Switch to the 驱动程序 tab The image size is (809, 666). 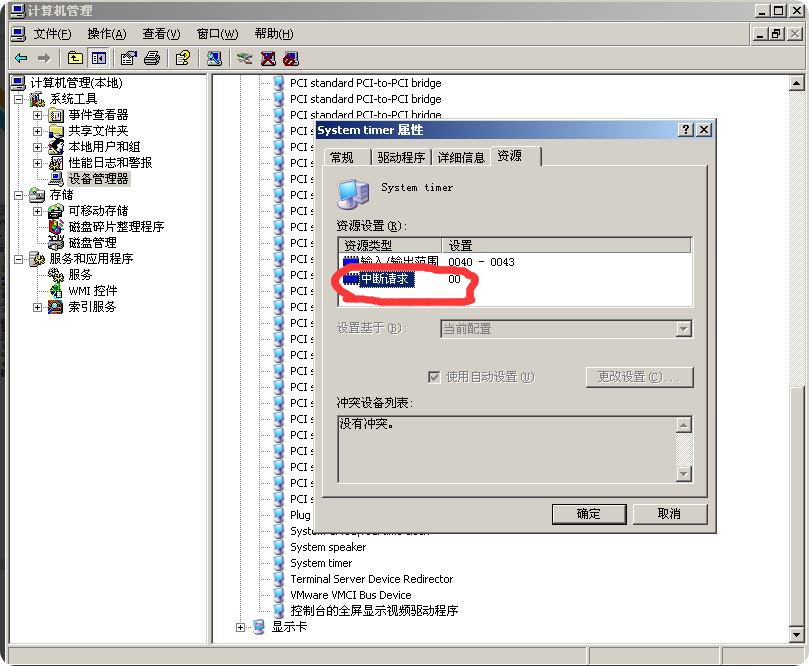pos(401,157)
